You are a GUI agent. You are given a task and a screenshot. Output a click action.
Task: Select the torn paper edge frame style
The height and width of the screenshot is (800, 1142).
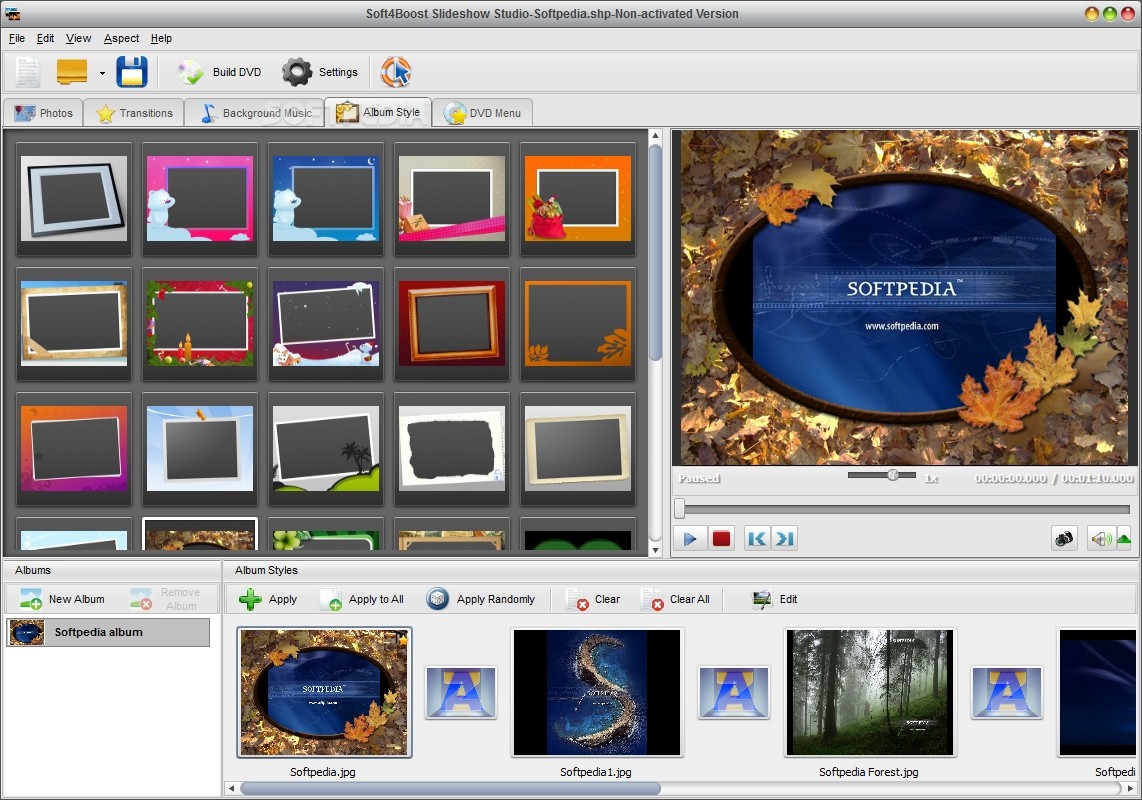point(452,449)
